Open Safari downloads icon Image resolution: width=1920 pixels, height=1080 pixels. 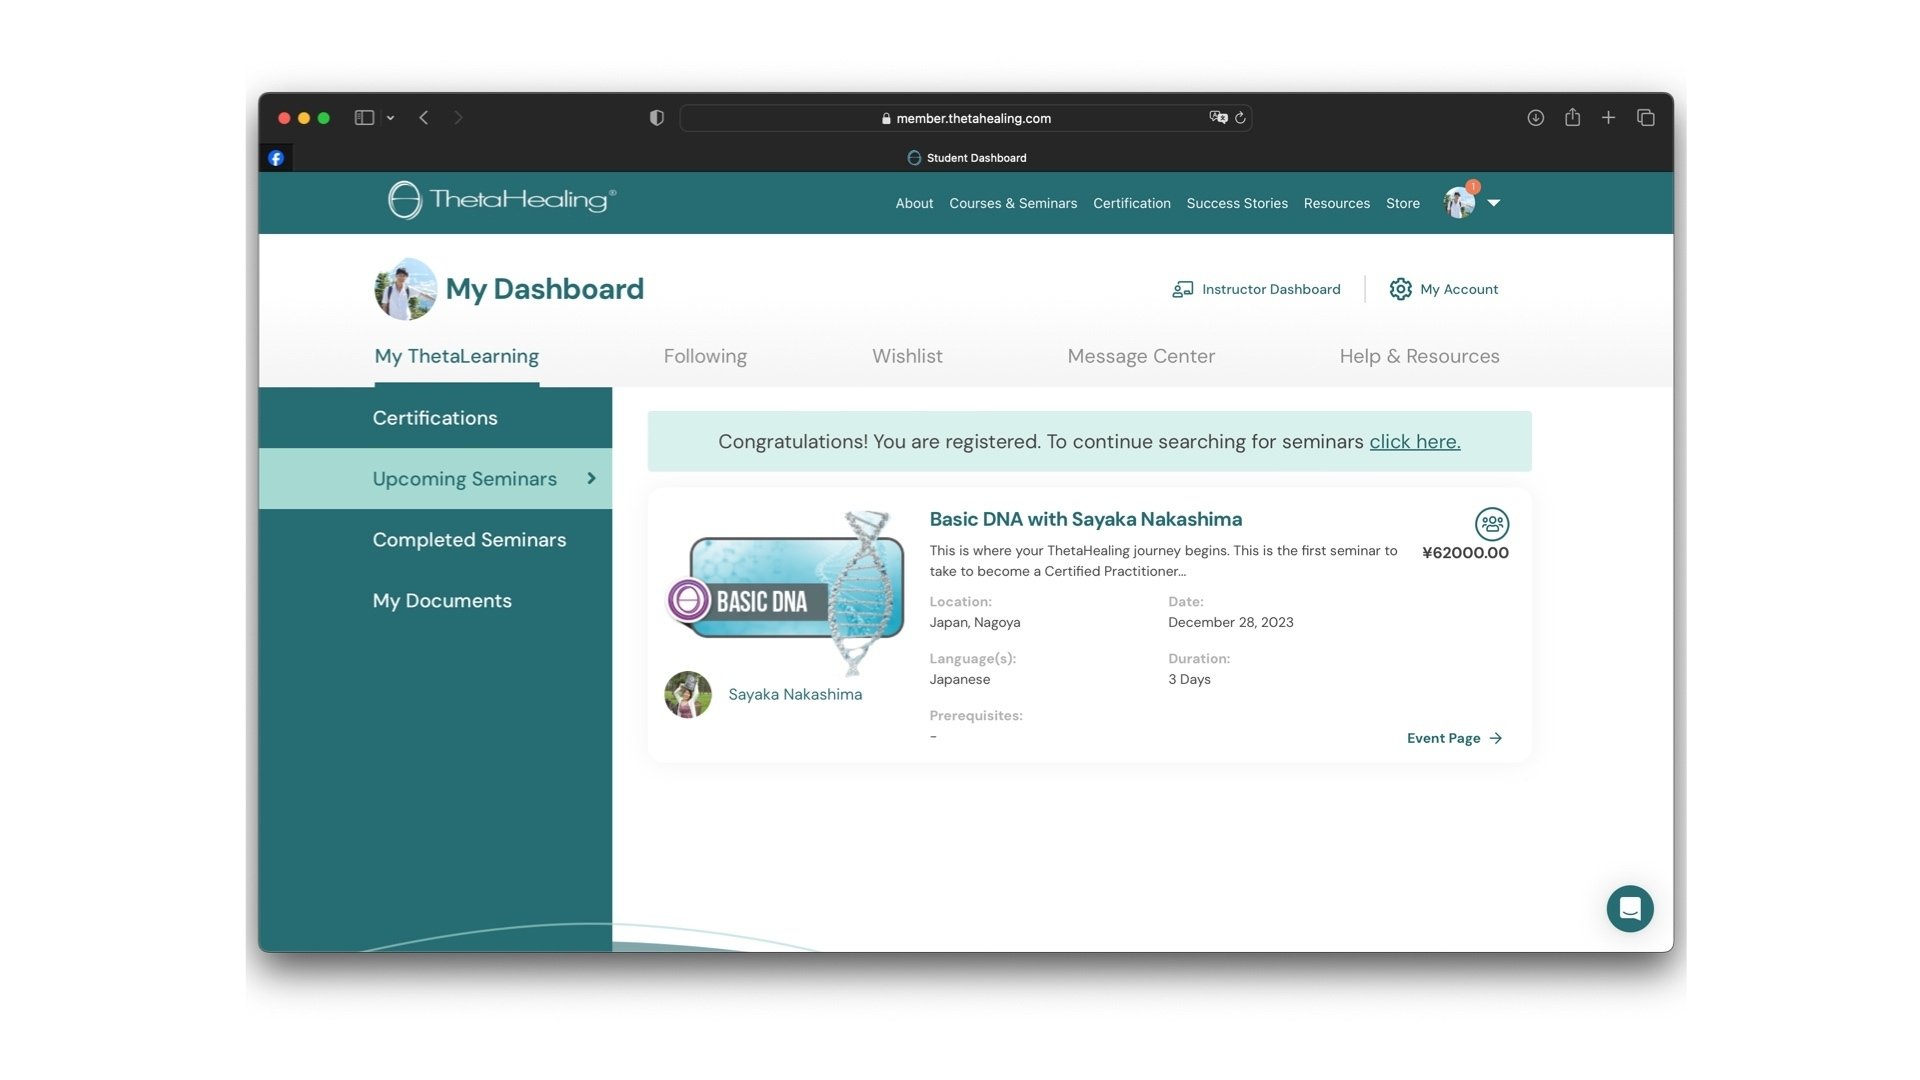(1535, 118)
